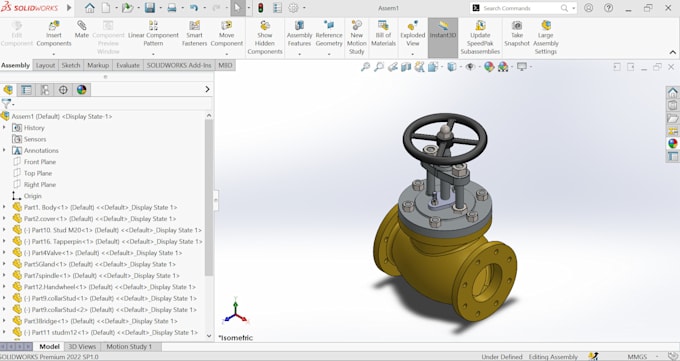Click the Appearances color ball in task pane
The width and height of the screenshot is (680, 361).
(x=673, y=143)
